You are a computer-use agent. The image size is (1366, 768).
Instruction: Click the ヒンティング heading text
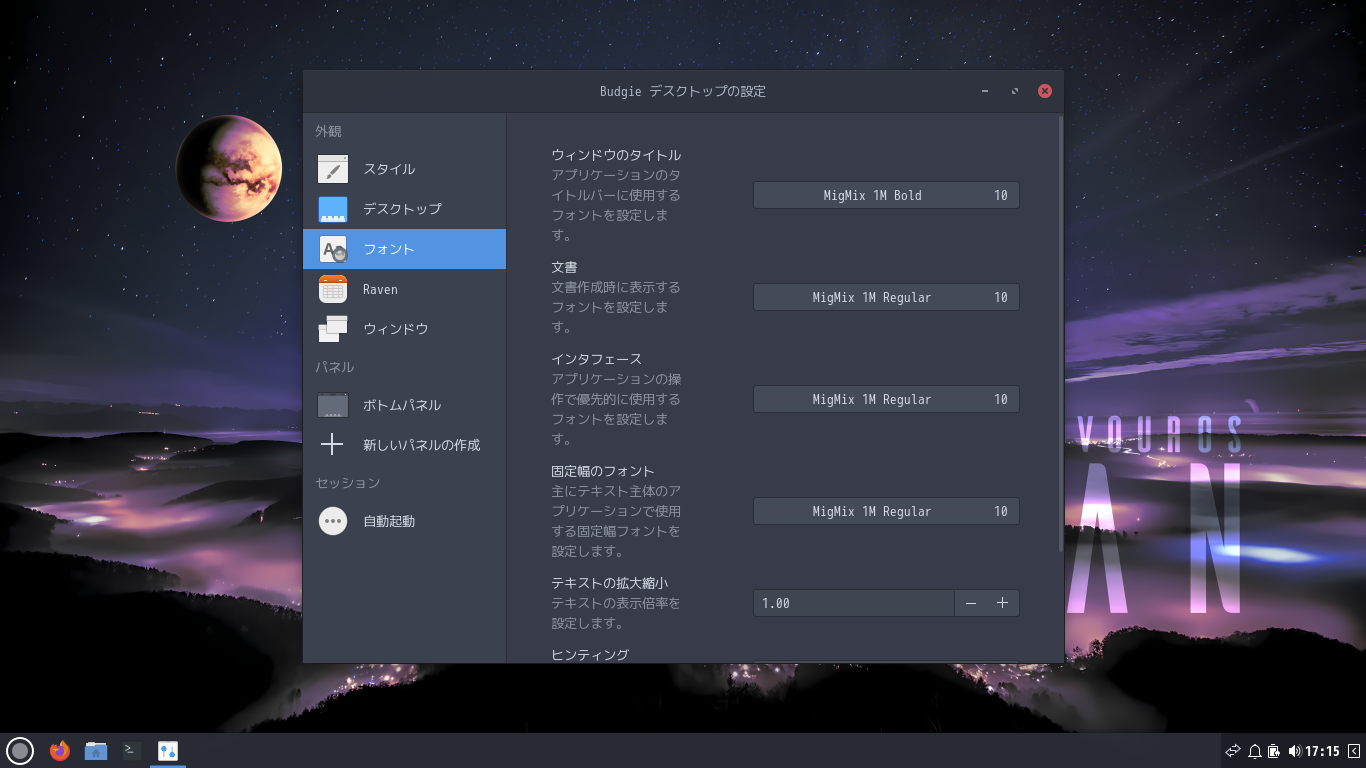tap(590, 655)
